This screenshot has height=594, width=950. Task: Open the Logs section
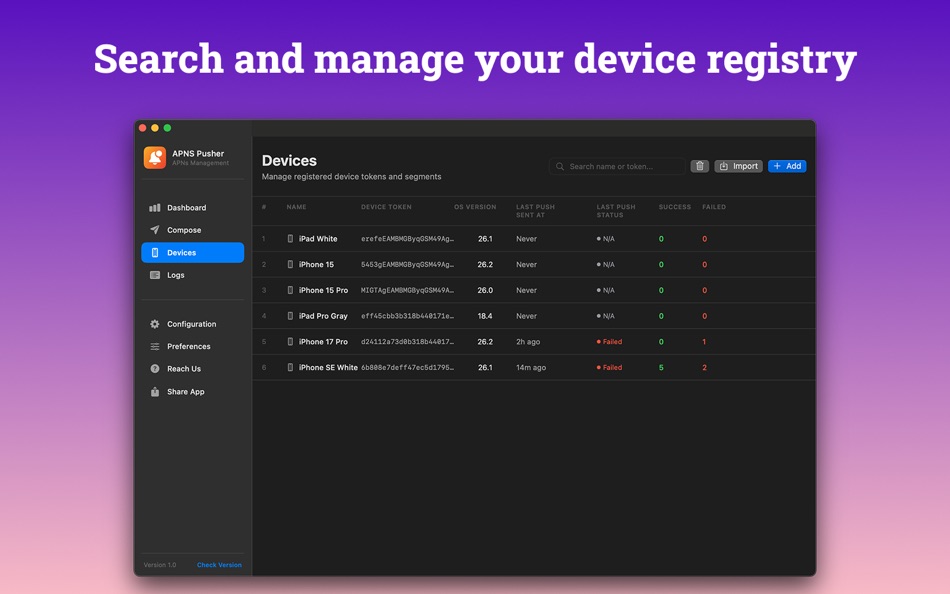click(x=193, y=275)
